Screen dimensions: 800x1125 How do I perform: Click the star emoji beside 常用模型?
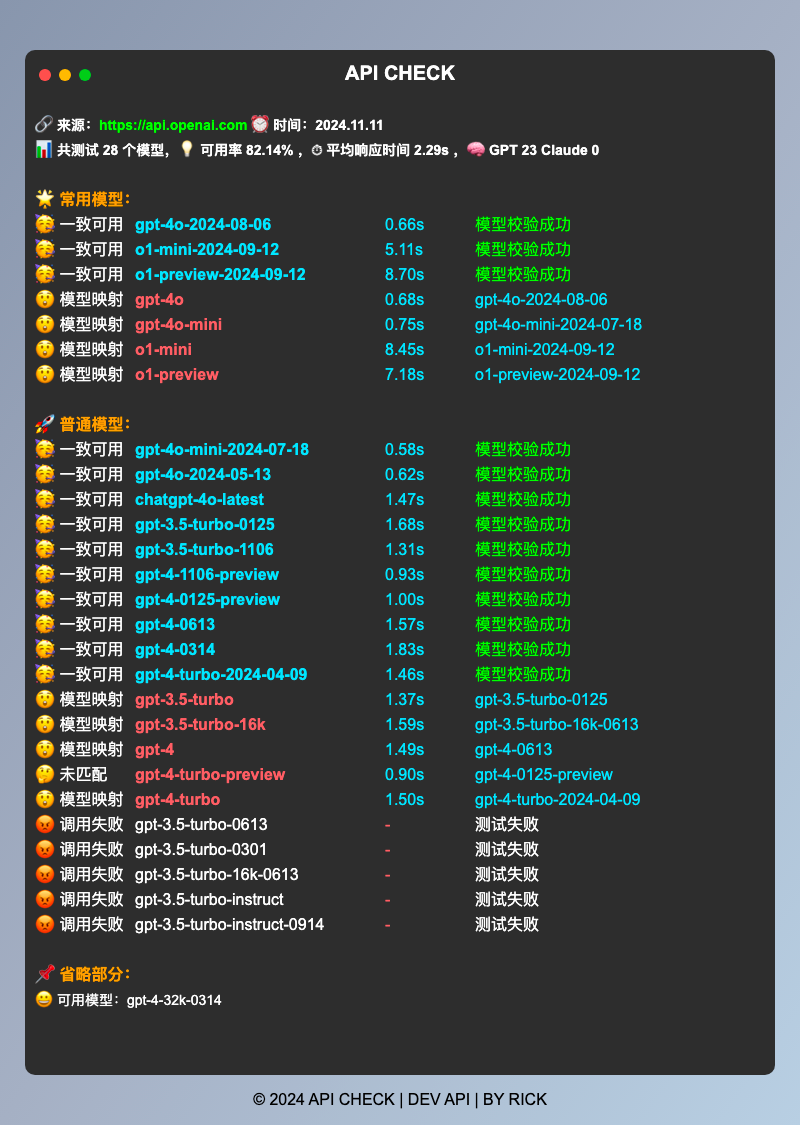click(x=44, y=199)
